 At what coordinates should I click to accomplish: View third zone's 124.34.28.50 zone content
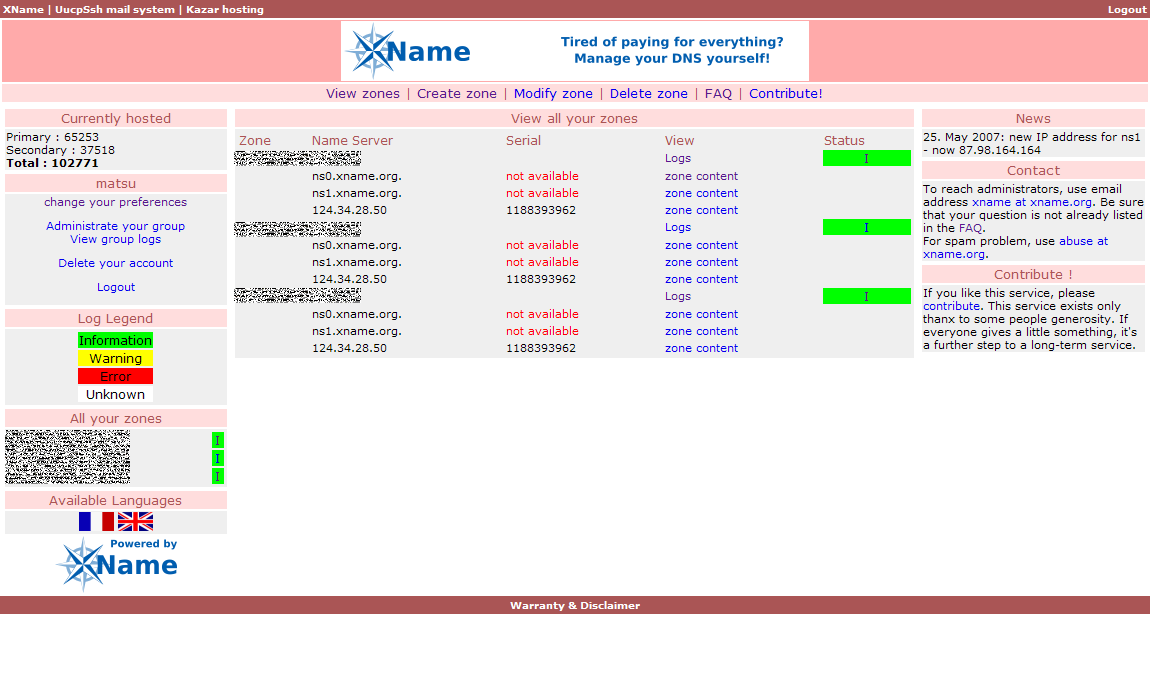(701, 348)
